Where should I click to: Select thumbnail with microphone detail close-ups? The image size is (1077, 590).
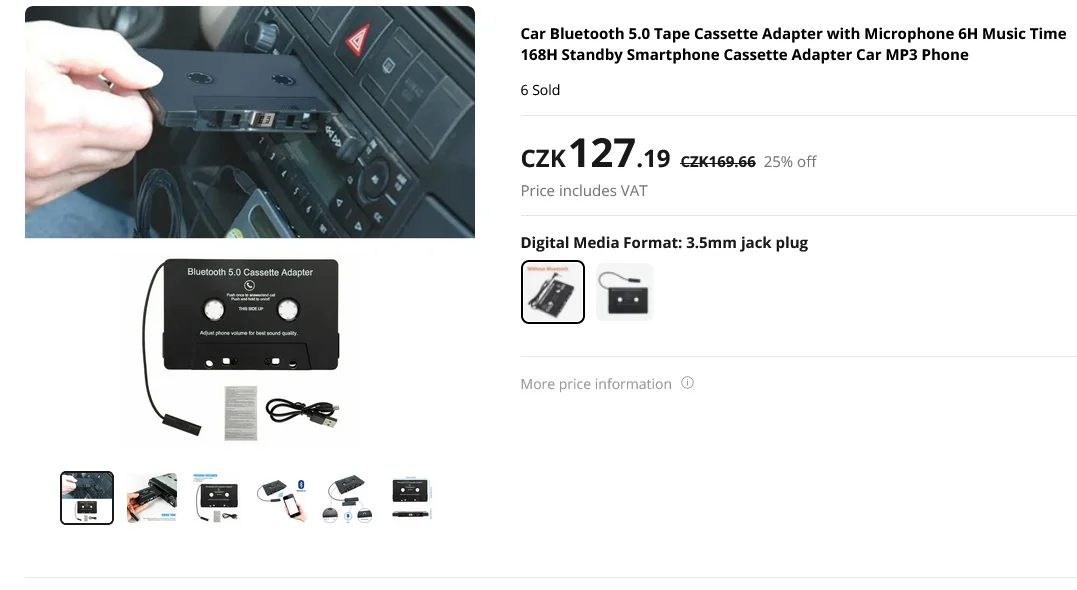tap(347, 498)
